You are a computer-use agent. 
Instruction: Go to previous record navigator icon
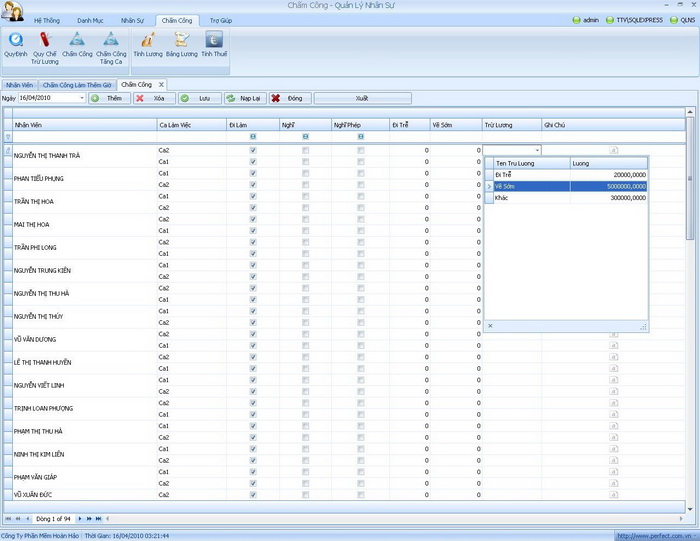[28, 519]
